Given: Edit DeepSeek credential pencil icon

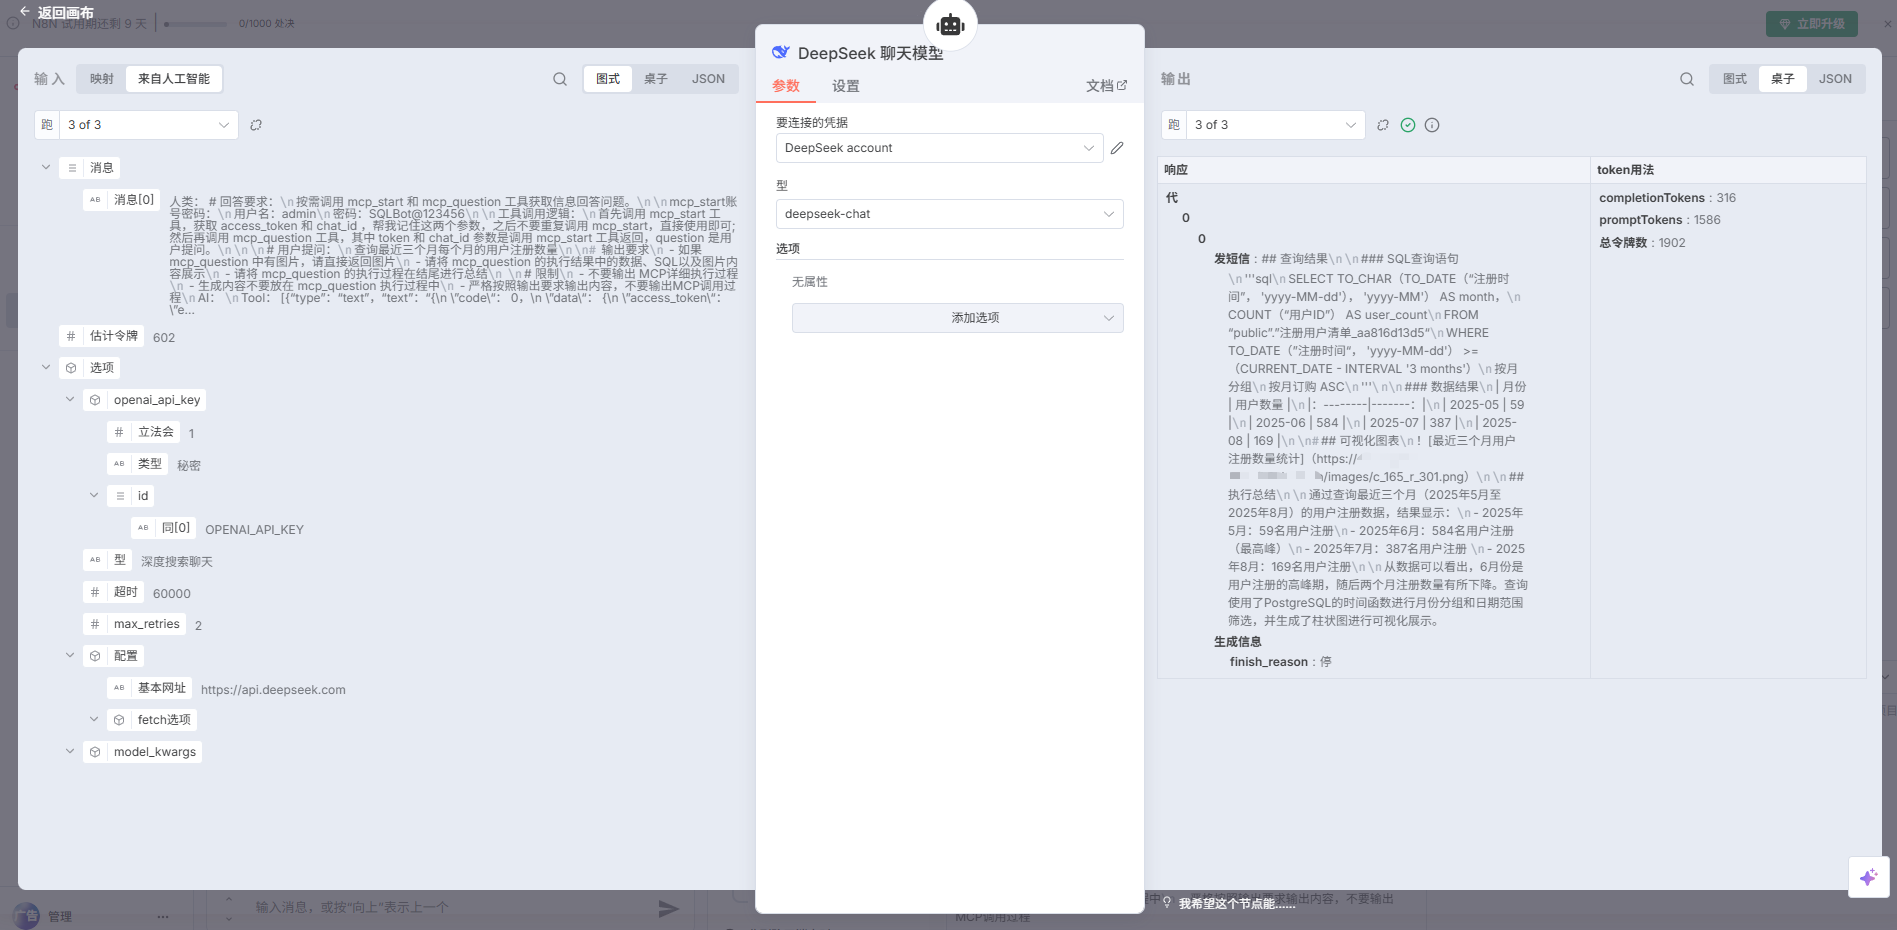Looking at the screenshot, I should (1117, 148).
